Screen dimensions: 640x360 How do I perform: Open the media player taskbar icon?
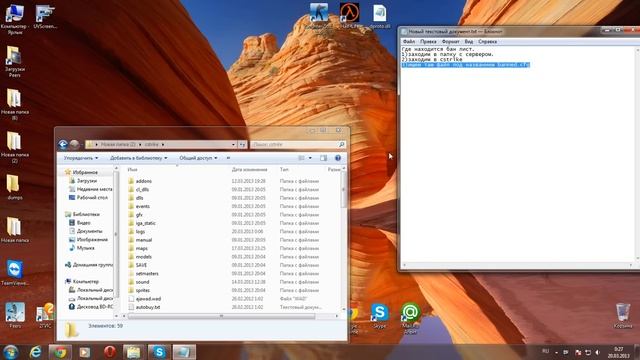click(x=85, y=352)
